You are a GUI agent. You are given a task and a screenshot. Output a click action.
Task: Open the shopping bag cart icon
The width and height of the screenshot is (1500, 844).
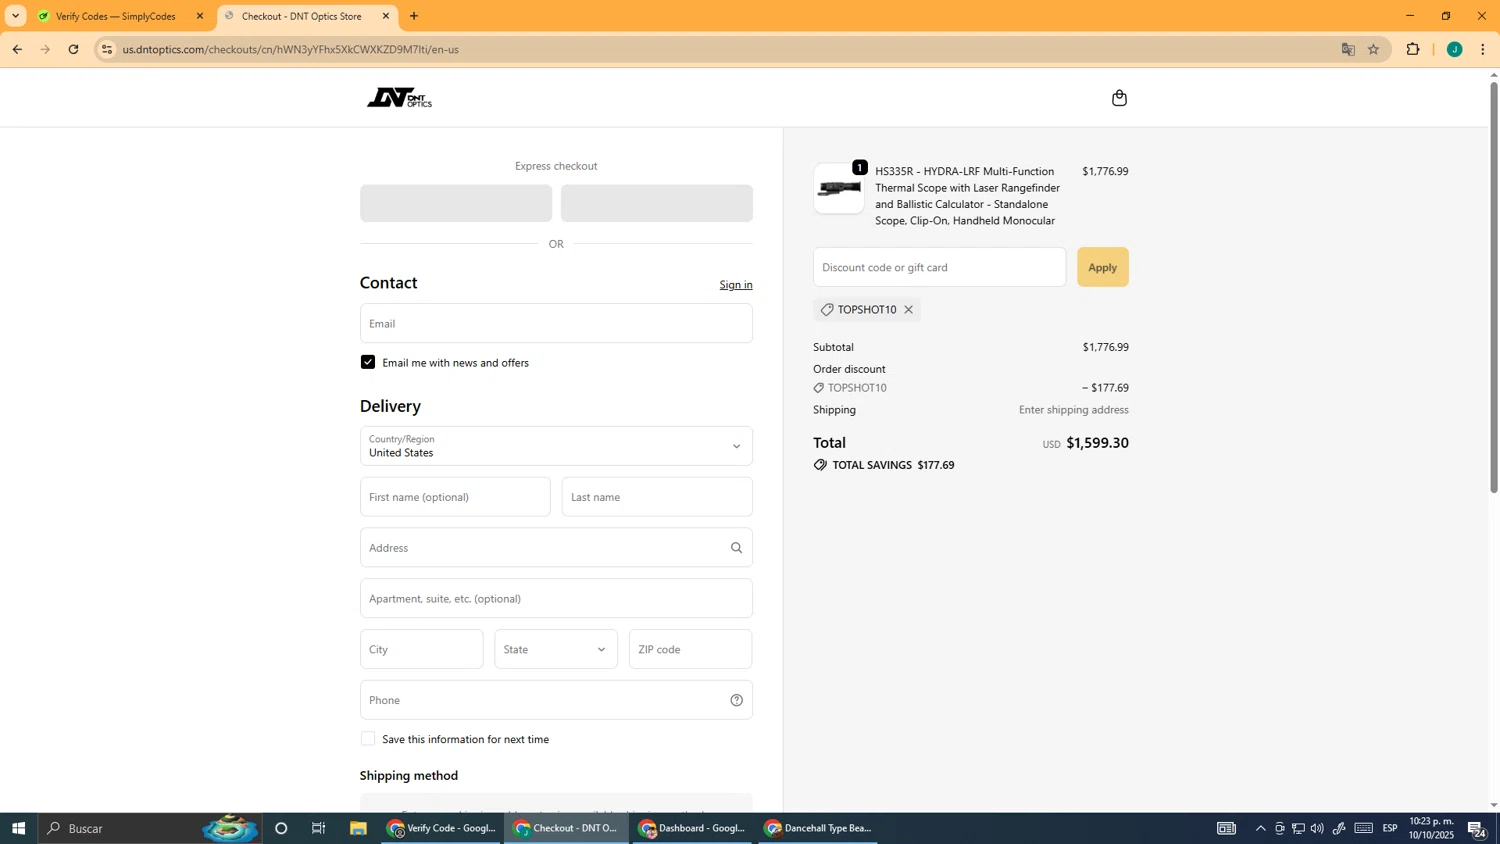coord(1119,98)
